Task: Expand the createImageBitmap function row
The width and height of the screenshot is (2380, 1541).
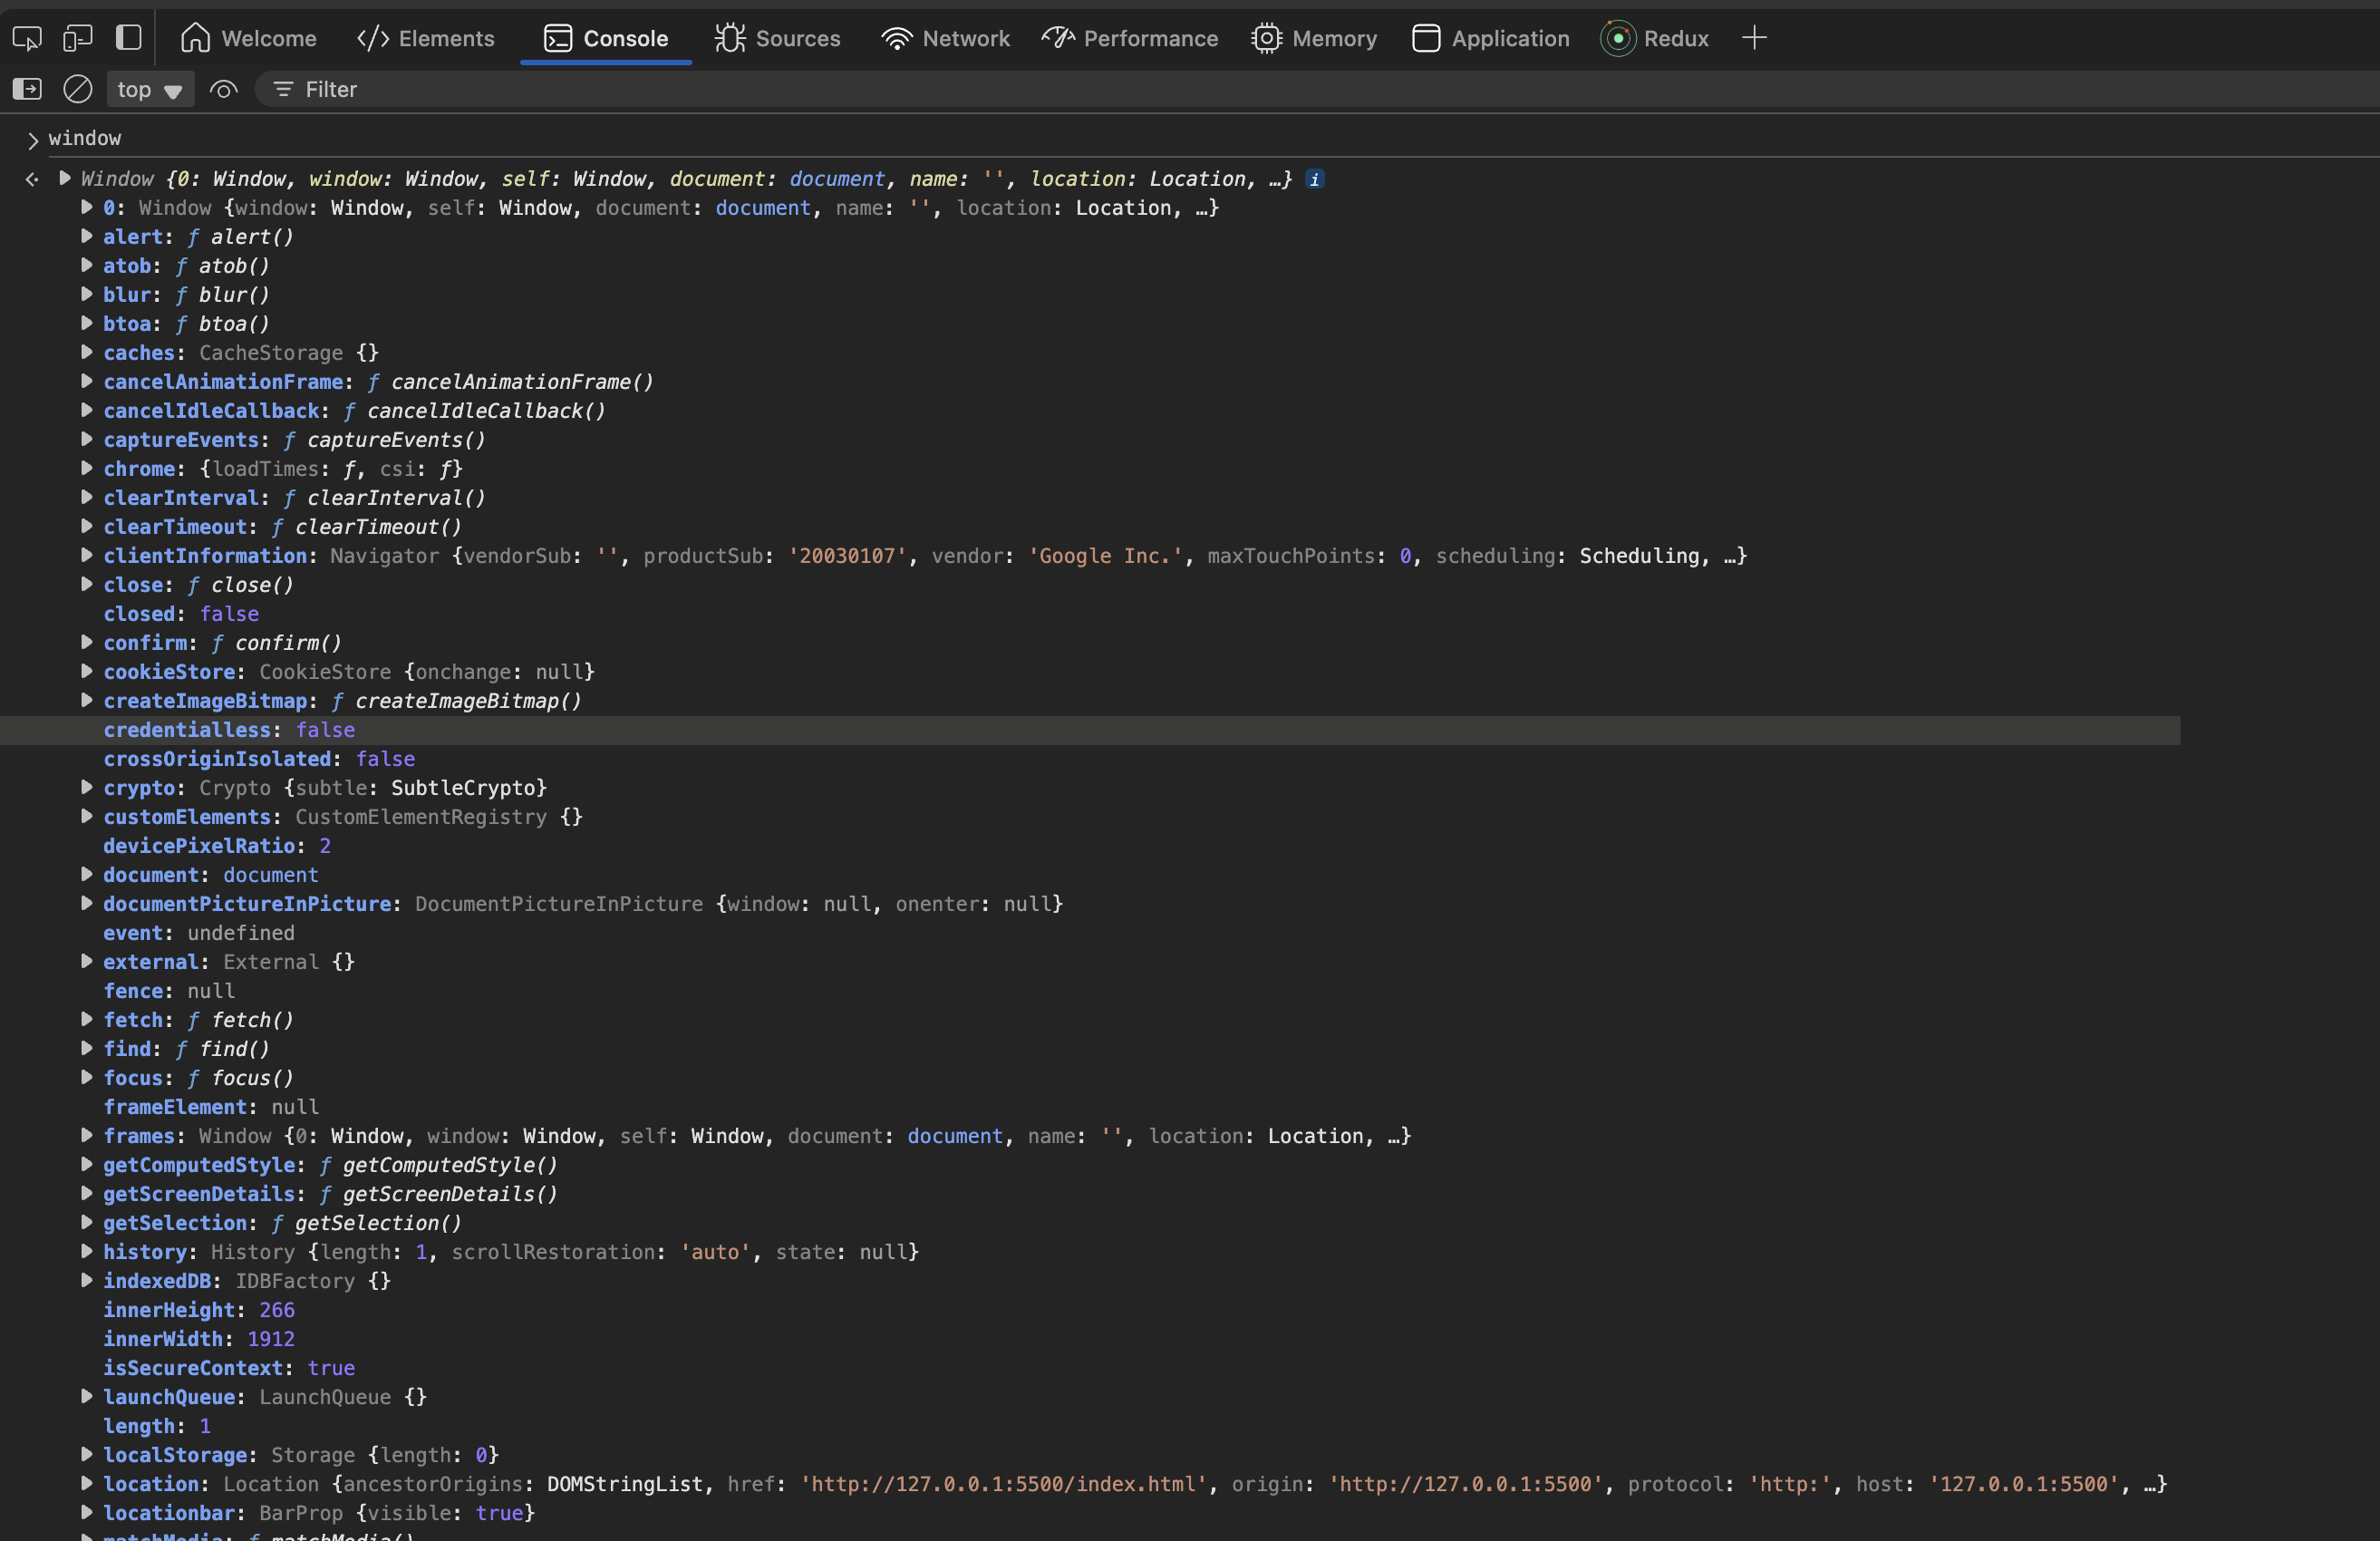Action: [x=87, y=700]
